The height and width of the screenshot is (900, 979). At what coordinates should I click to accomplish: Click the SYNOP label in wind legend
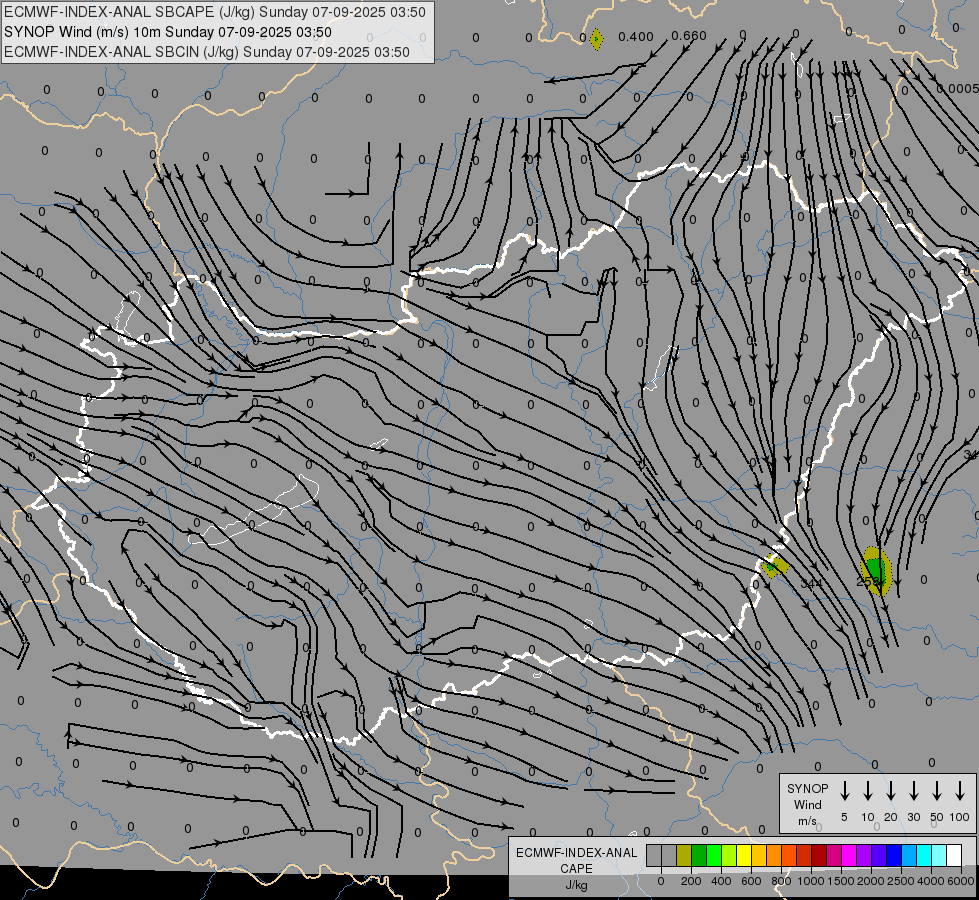pos(807,788)
